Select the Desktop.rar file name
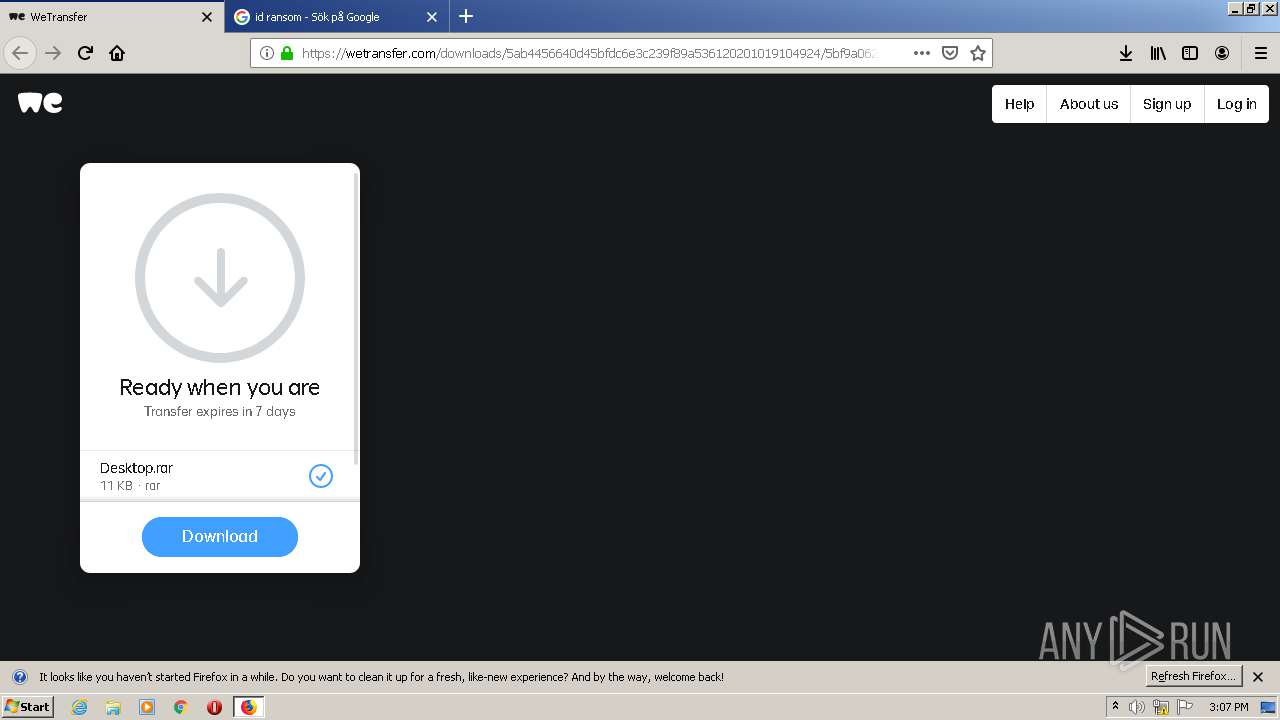 (136, 468)
